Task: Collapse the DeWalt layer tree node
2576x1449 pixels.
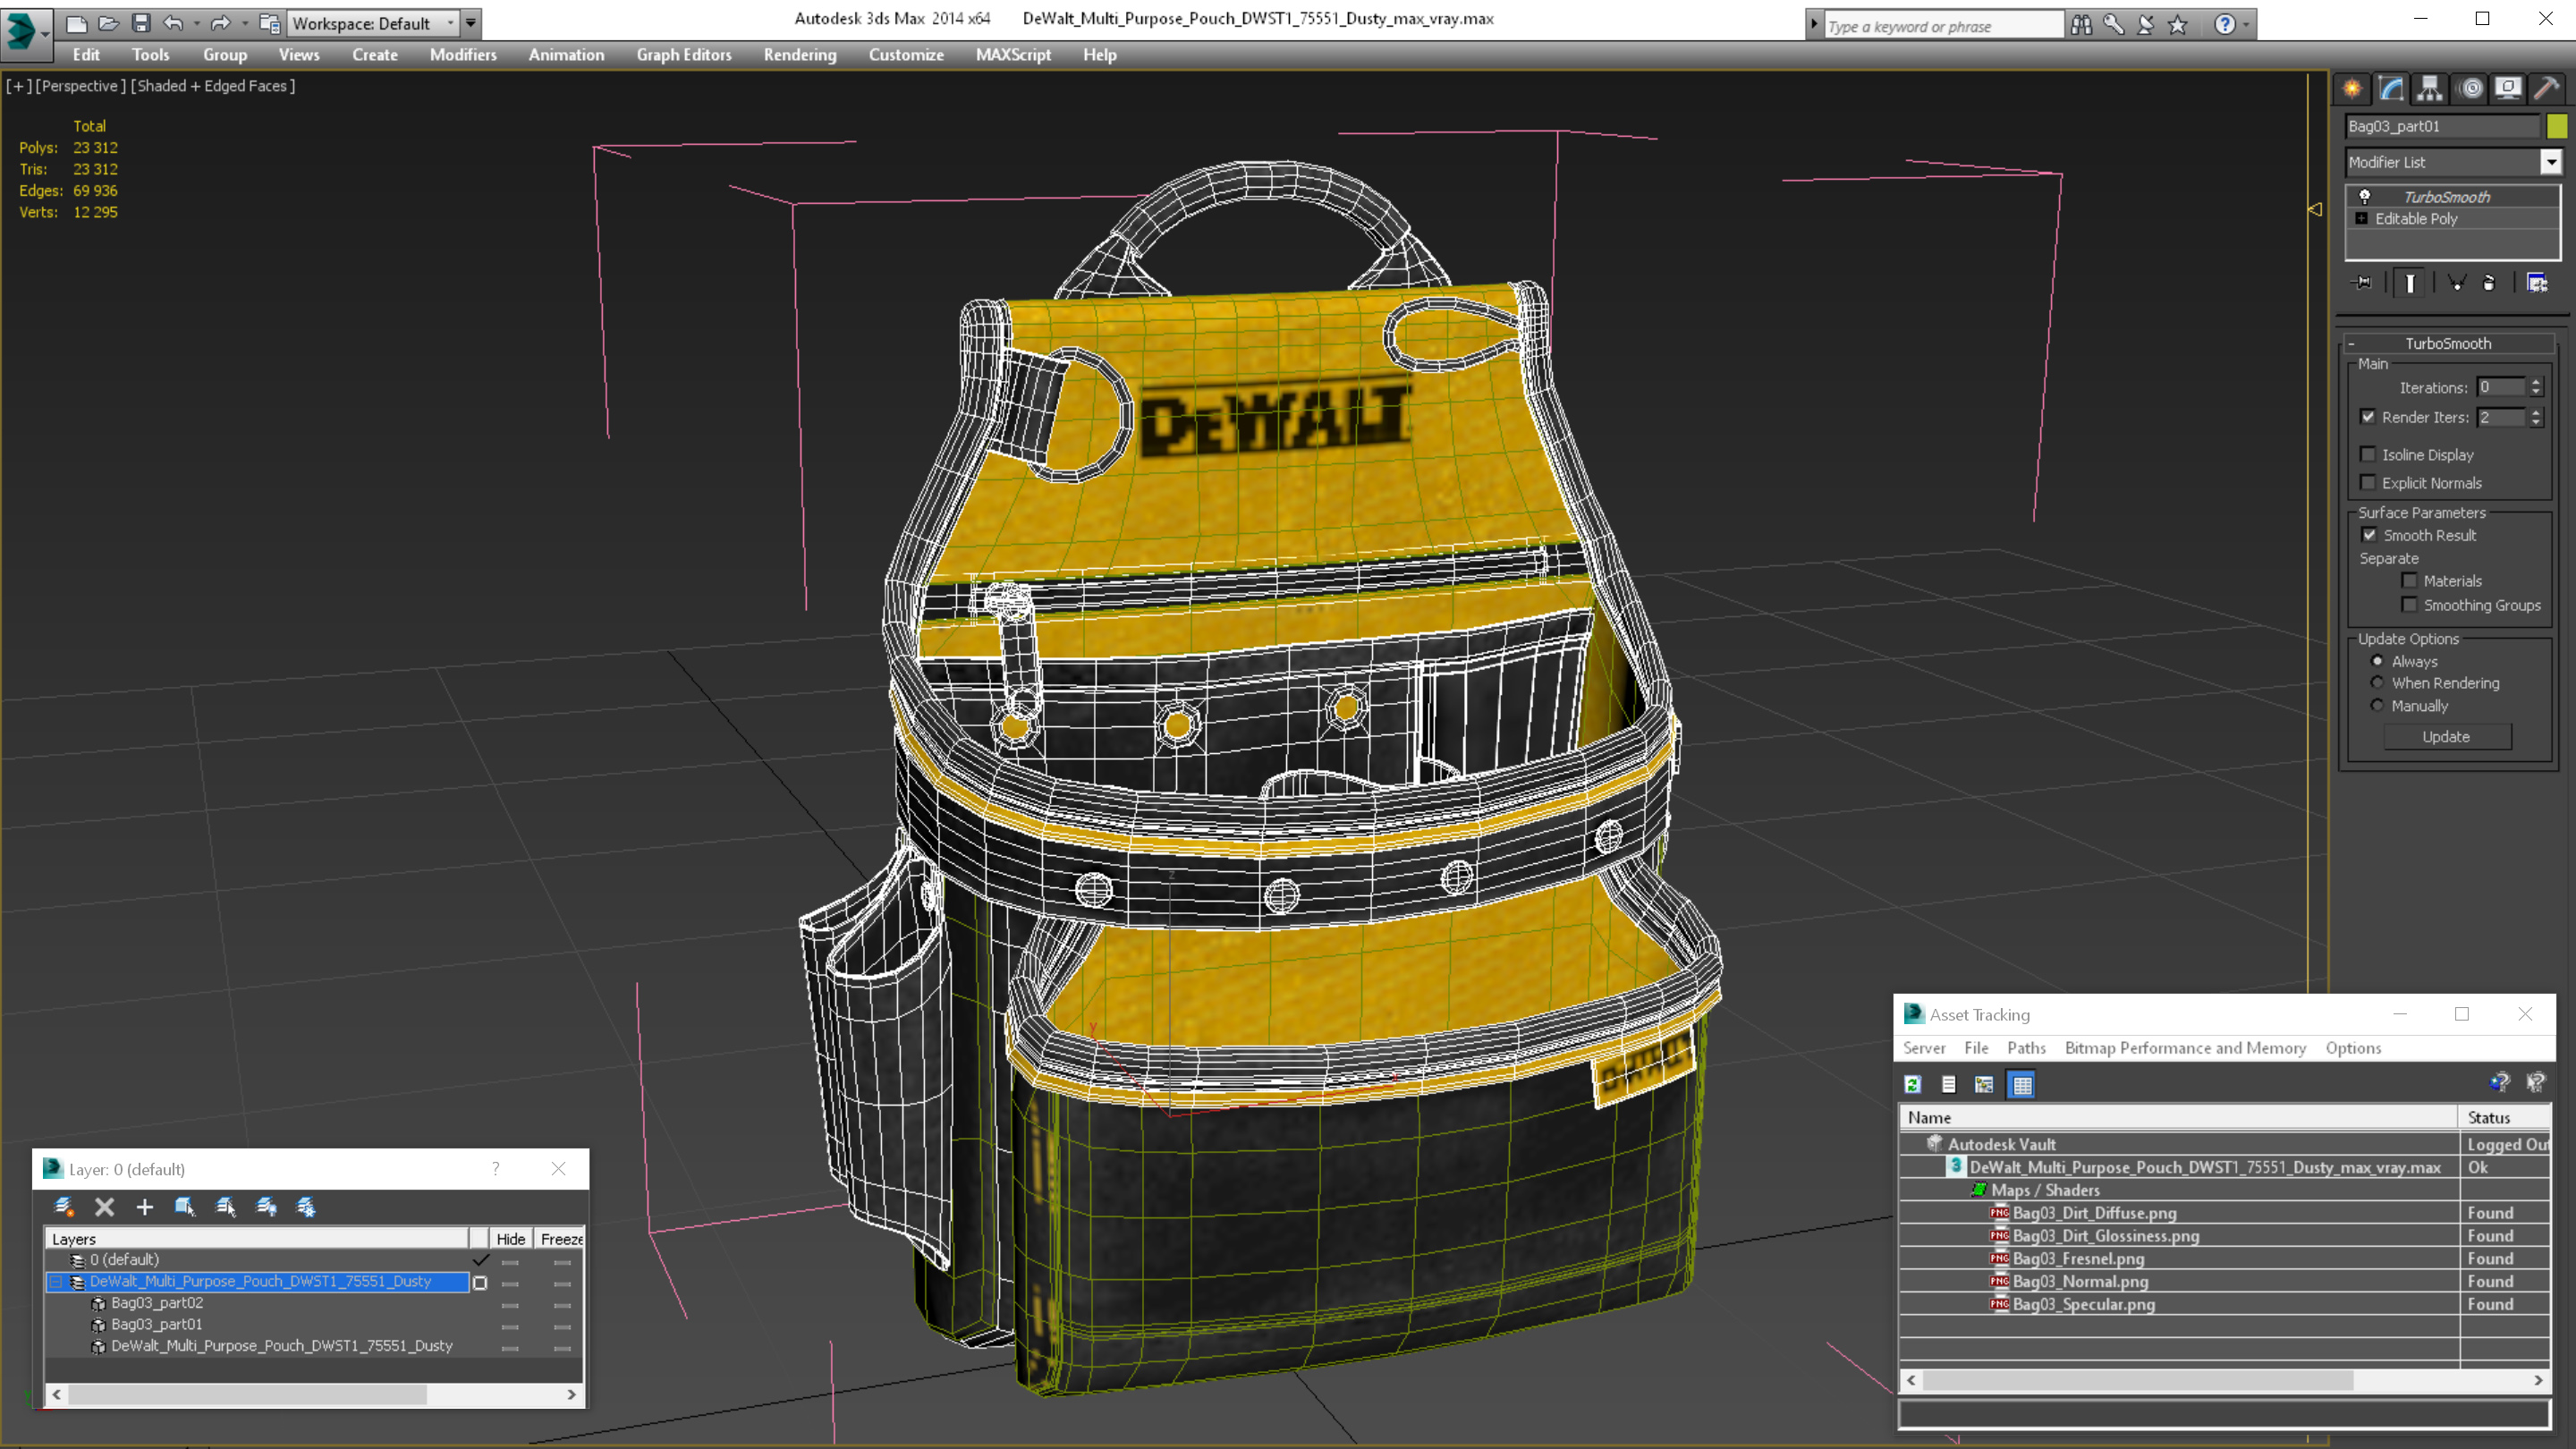Action: [x=56, y=1281]
